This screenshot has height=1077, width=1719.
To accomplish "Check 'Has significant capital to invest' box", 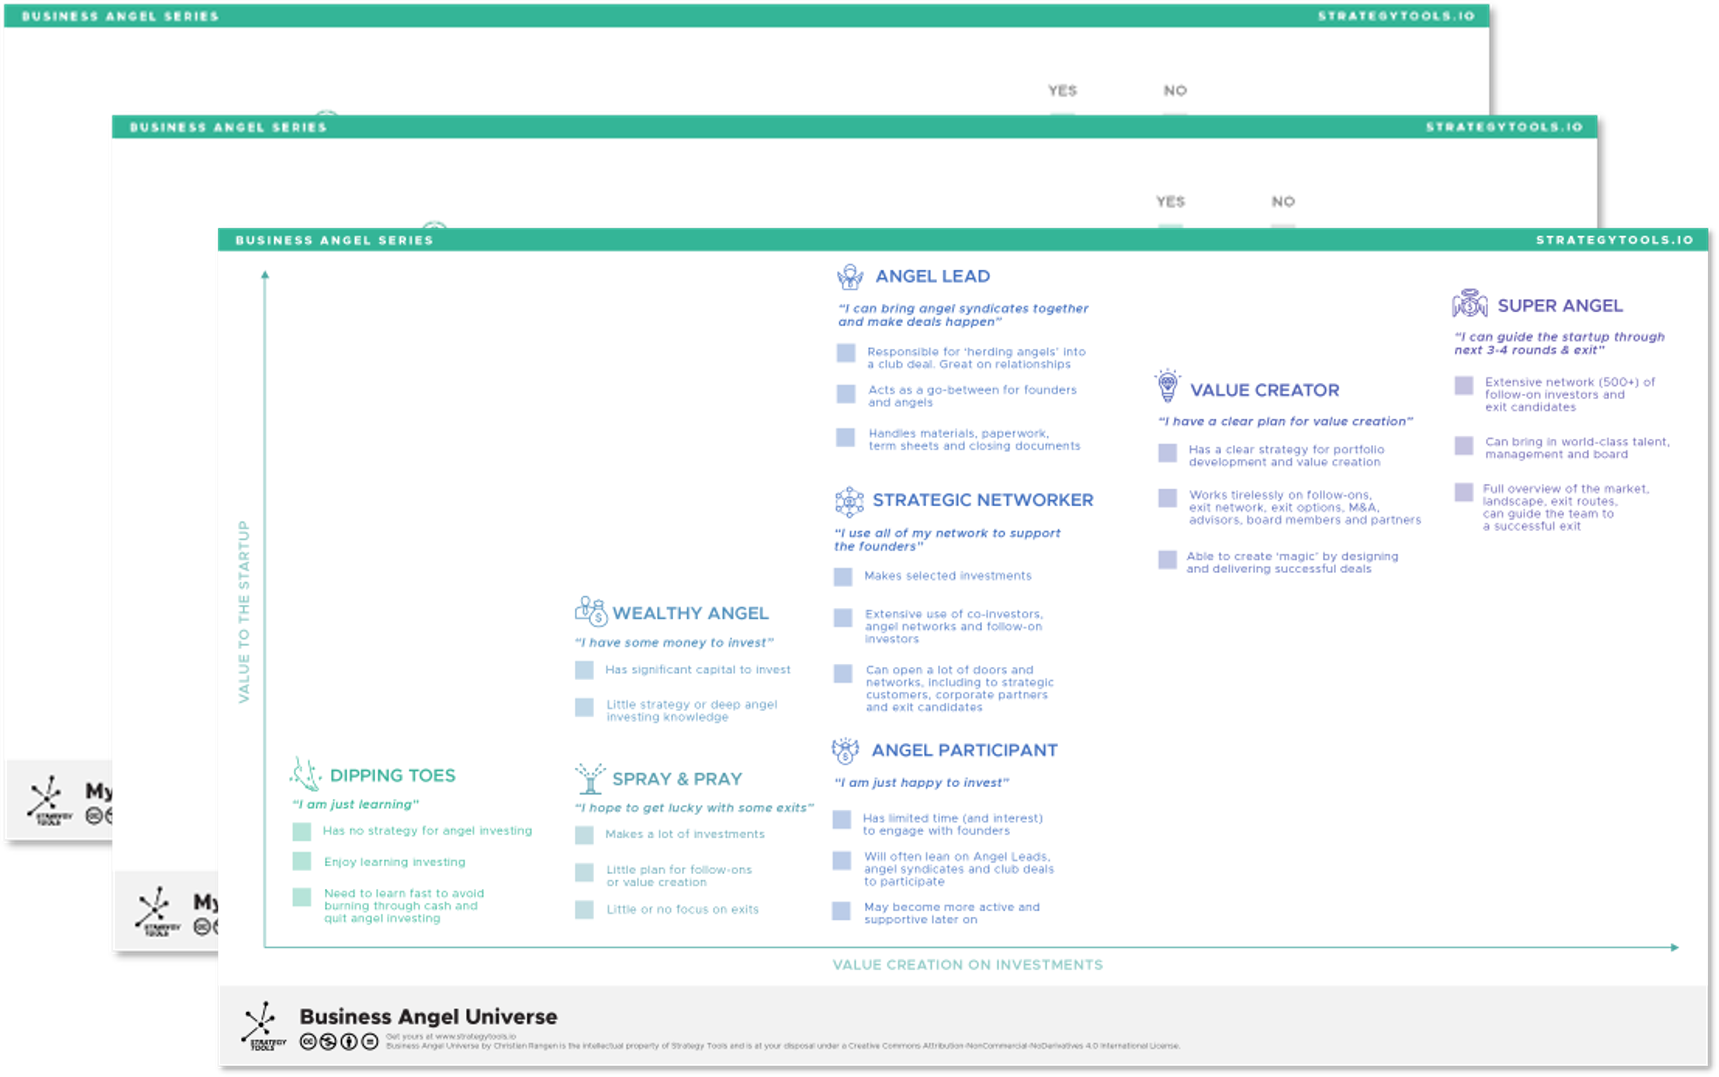I will (x=584, y=671).
